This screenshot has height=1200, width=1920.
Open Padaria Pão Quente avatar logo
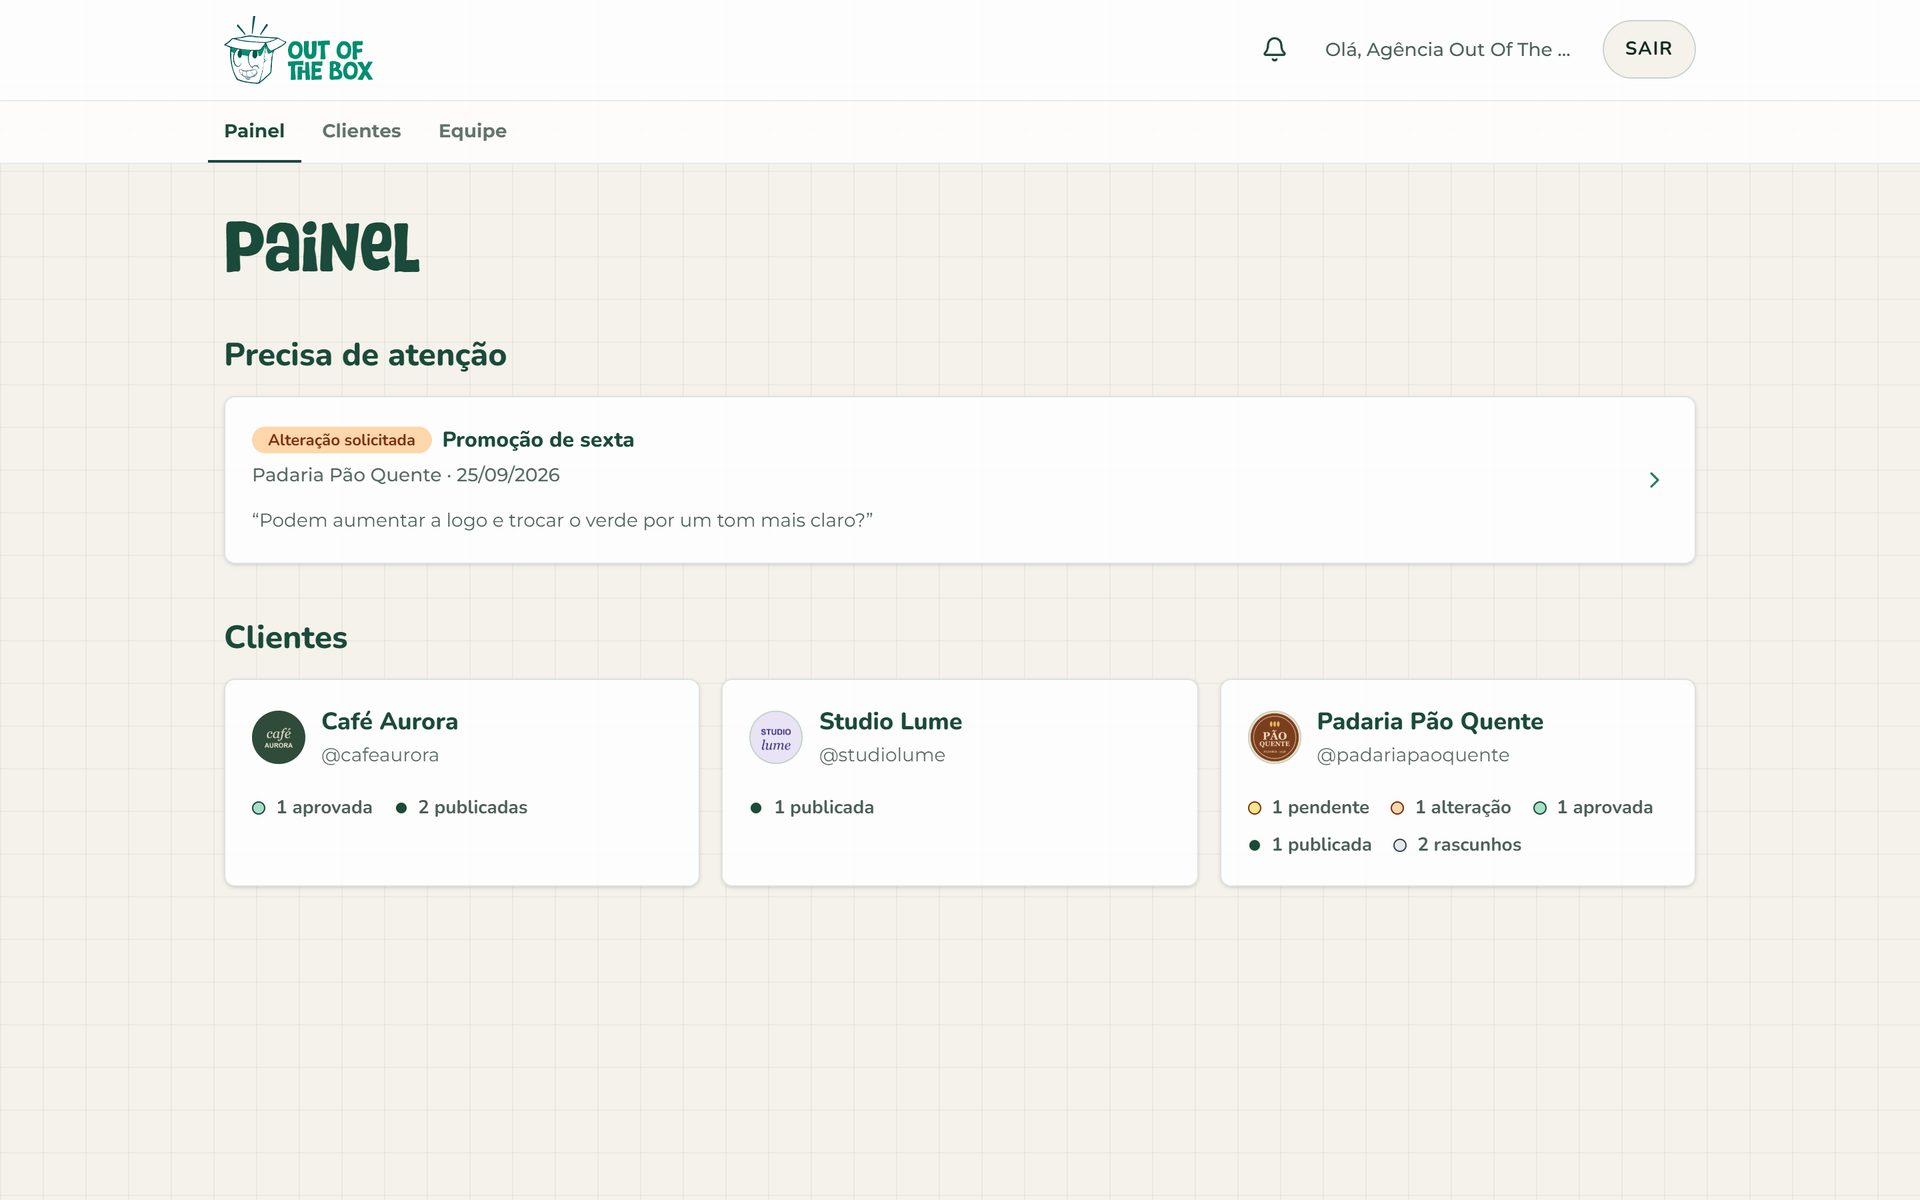coord(1274,737)
